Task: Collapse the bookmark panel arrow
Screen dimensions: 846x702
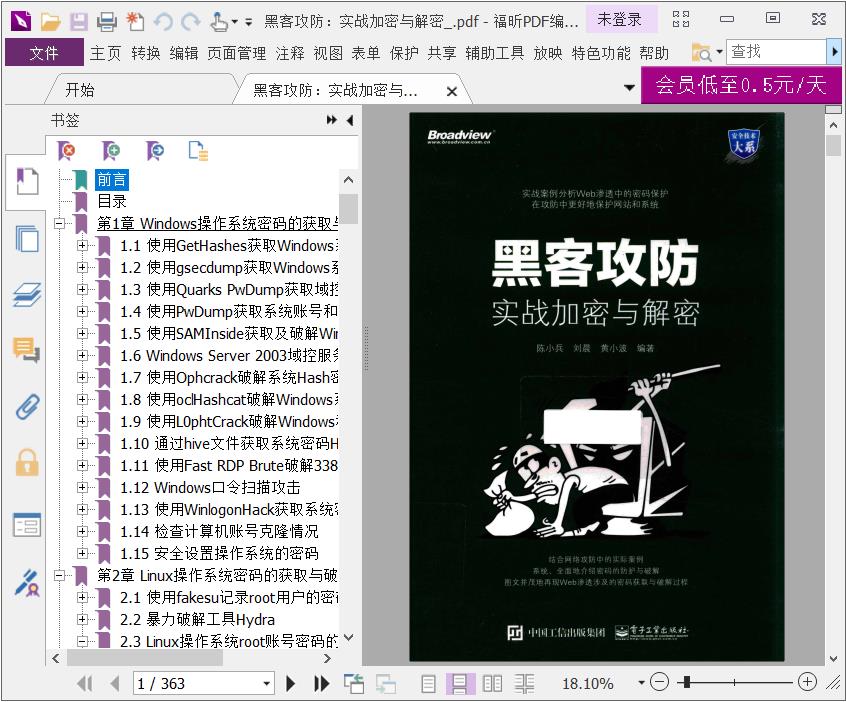Action: tap(350, 120)
